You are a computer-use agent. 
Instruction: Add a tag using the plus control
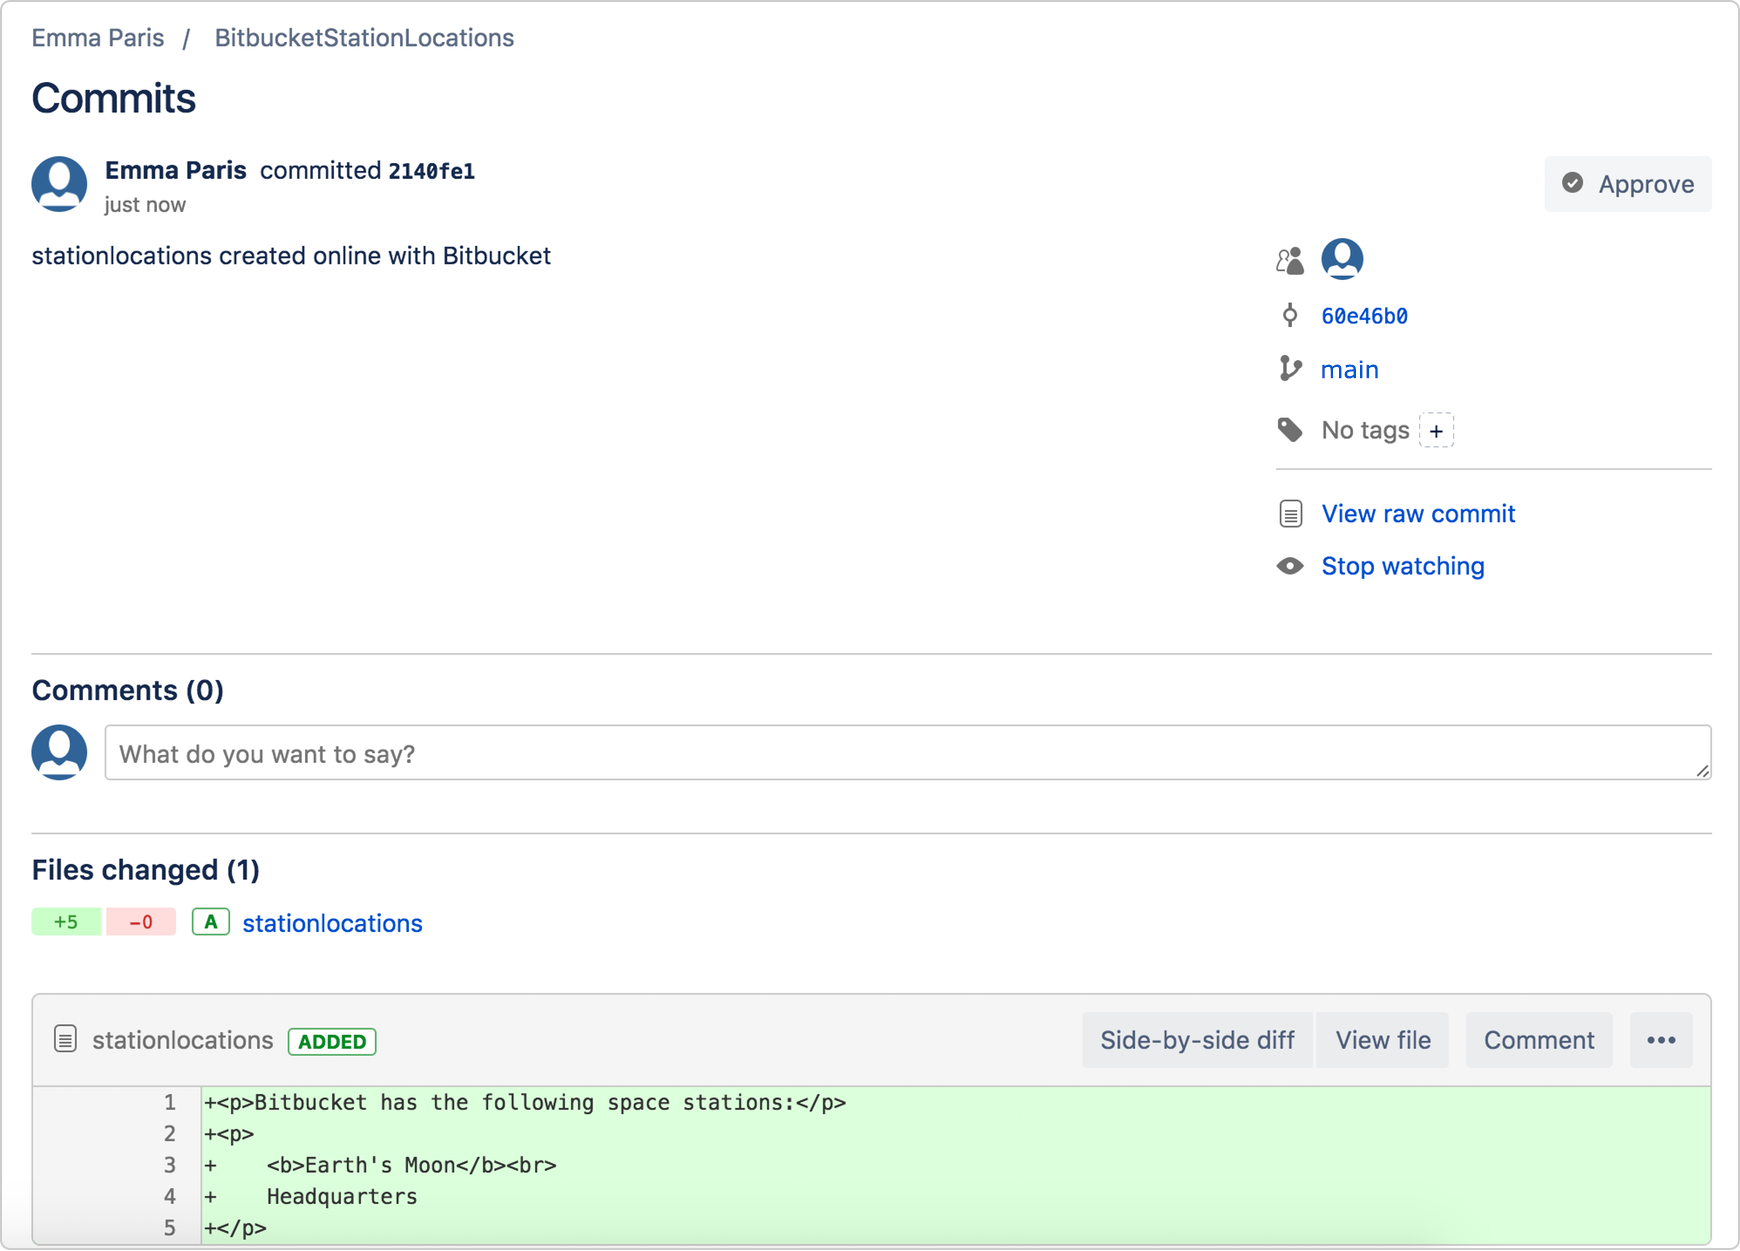click(1438, 430)
